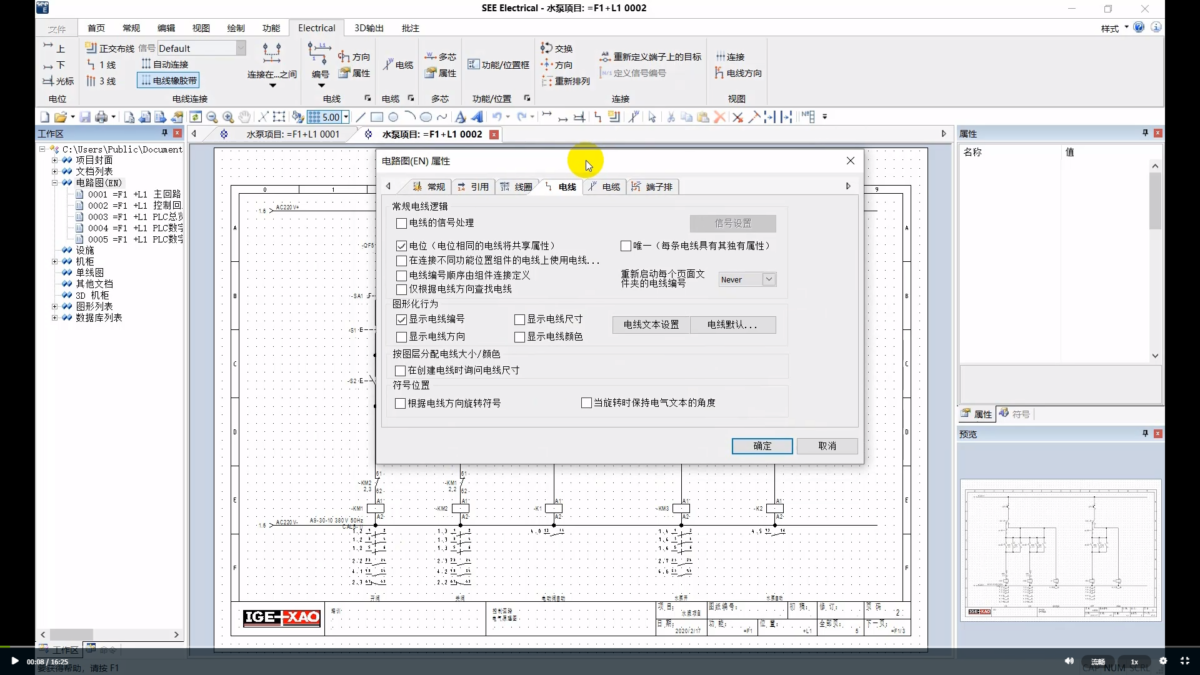Check 当旋转时保持电气文本的角度 option
1200x675 pixels.
[587, 403]
